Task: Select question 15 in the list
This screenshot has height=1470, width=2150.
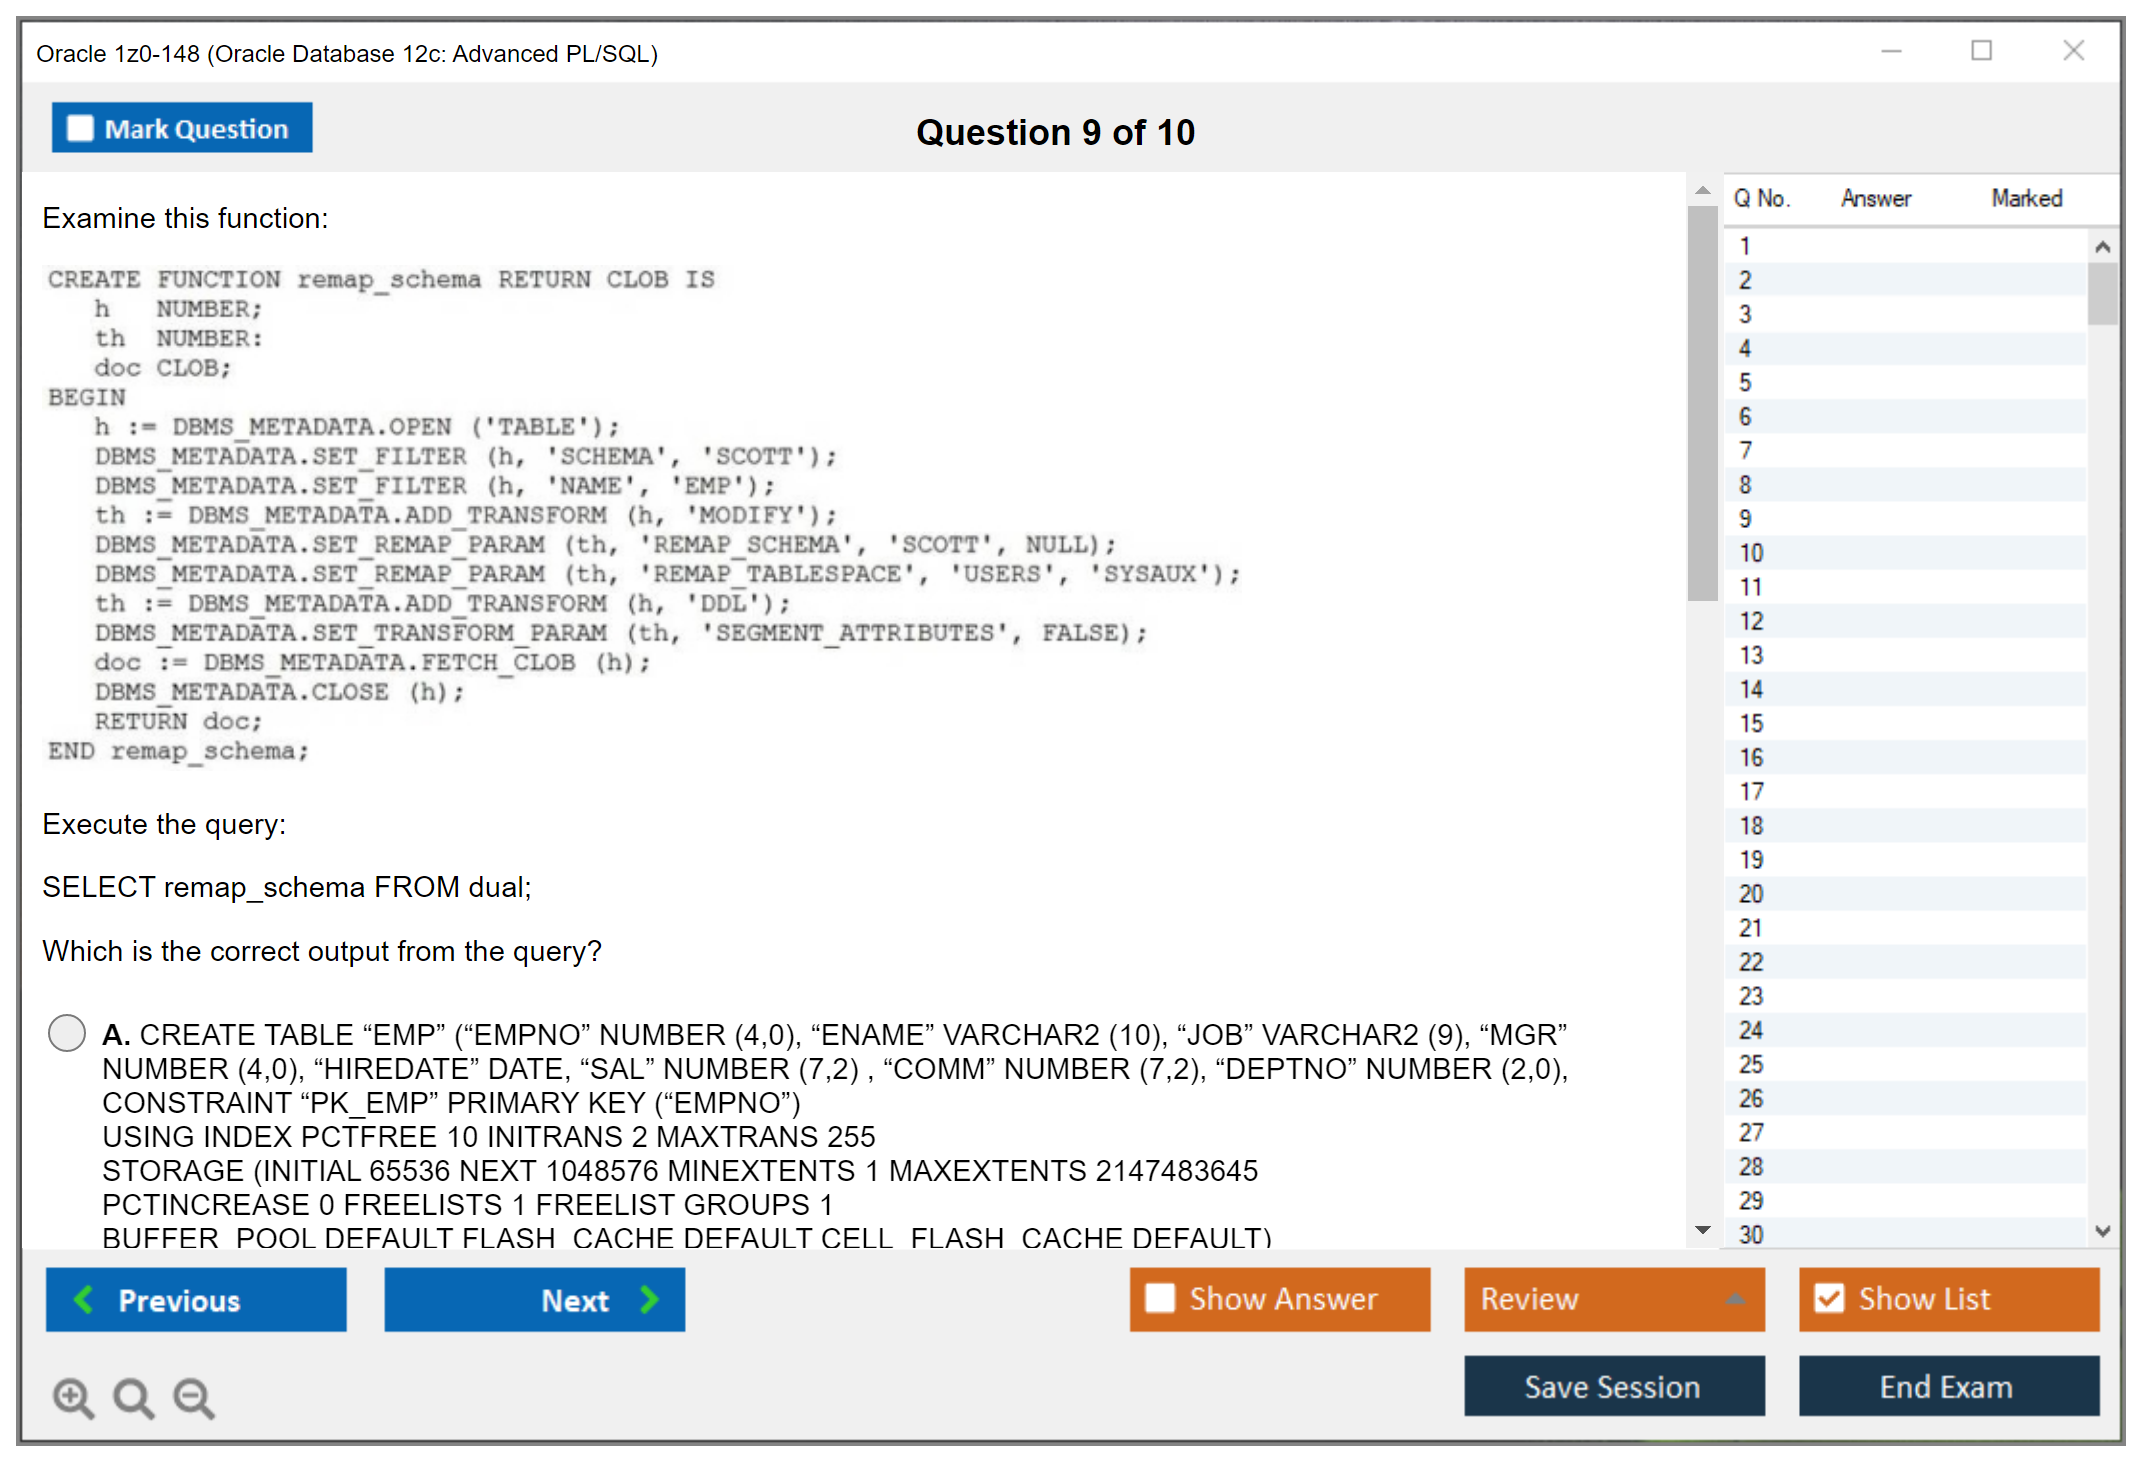Action: pyautogui.click(x=1751, y=723)
